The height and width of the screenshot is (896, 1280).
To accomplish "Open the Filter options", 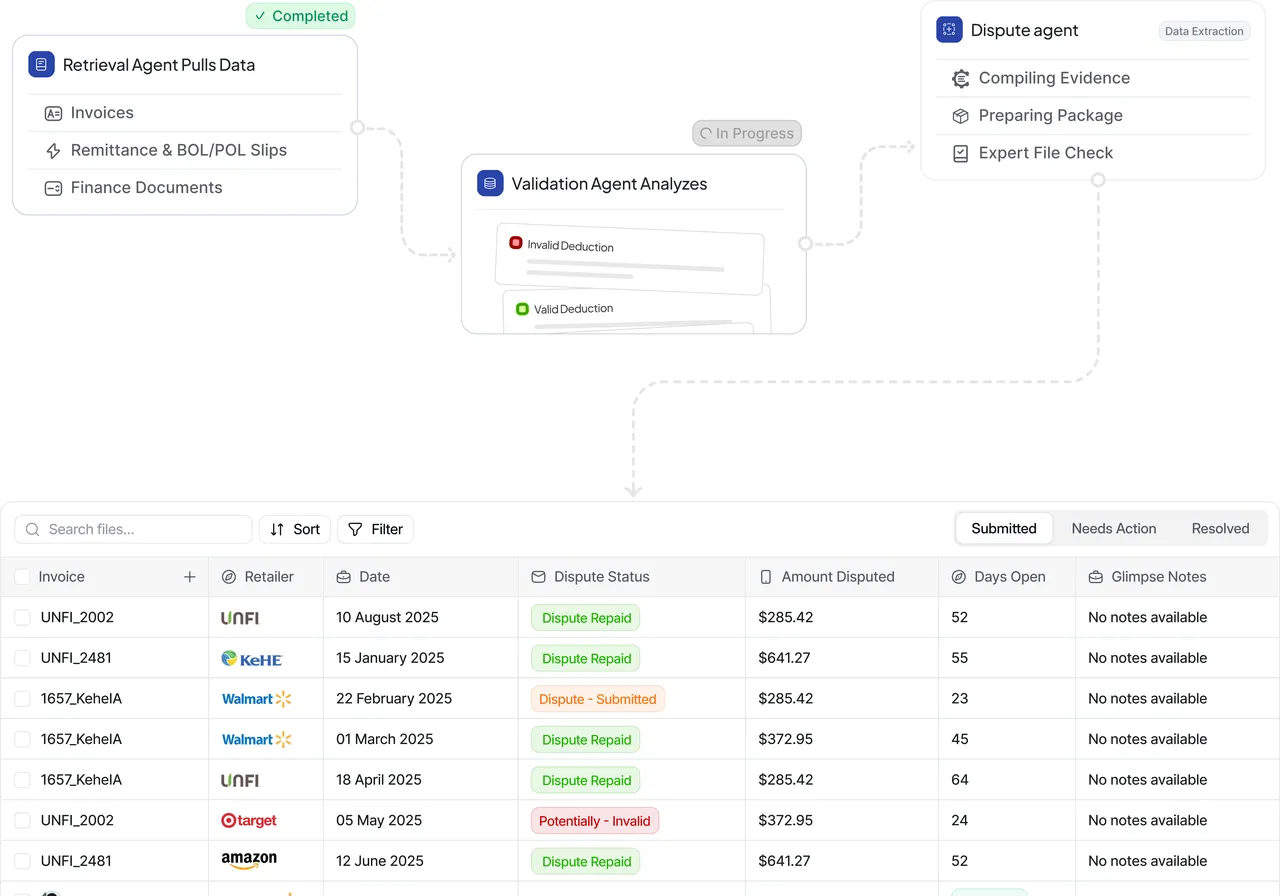I will click(x=375, y=529).
